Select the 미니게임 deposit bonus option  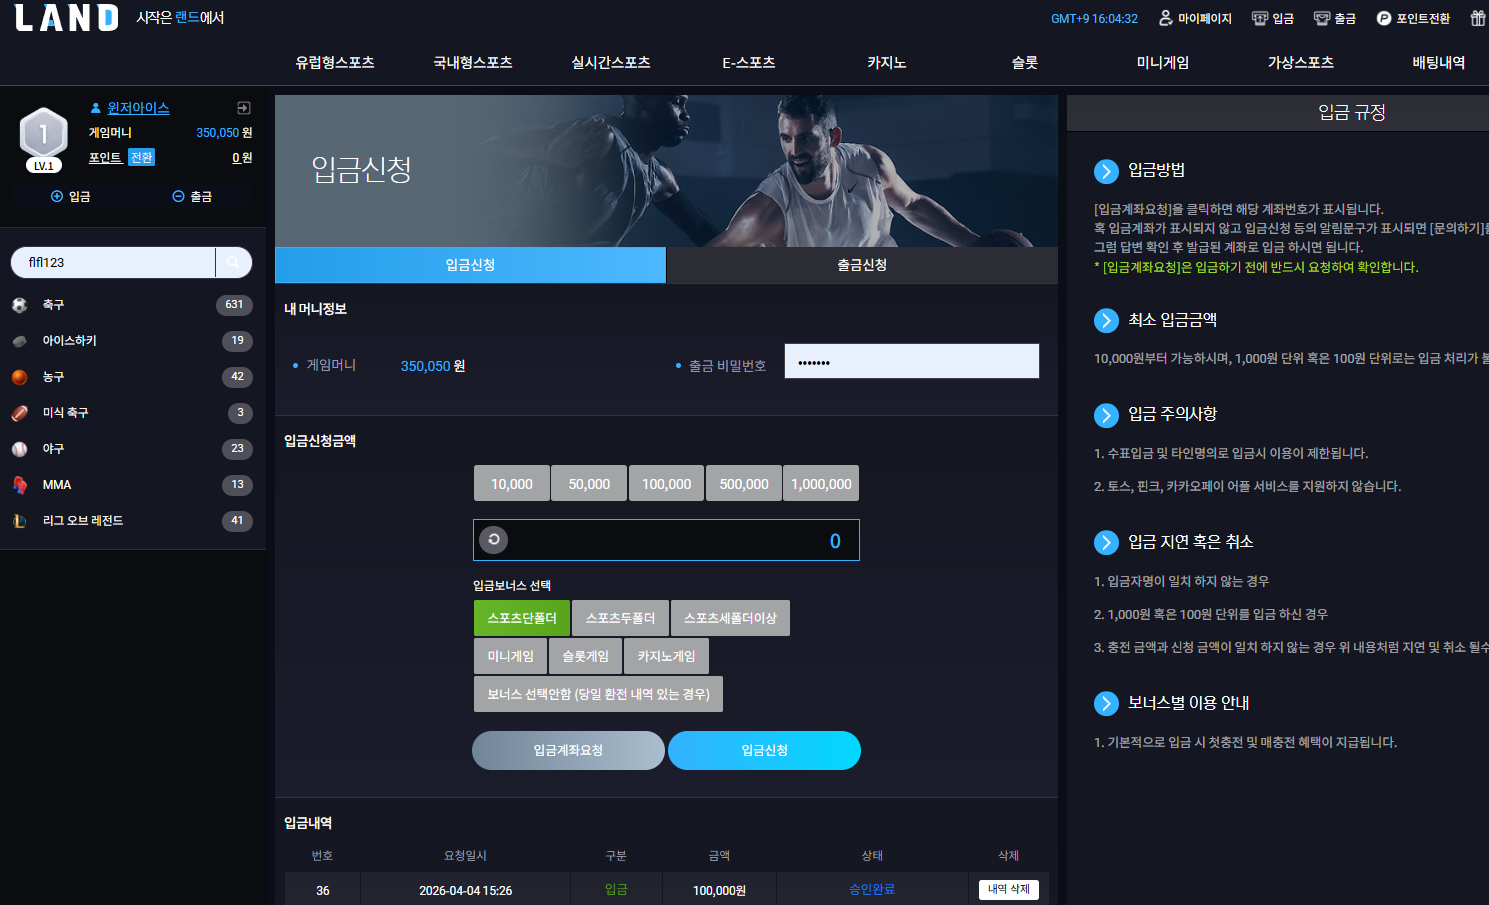point(510,656)
